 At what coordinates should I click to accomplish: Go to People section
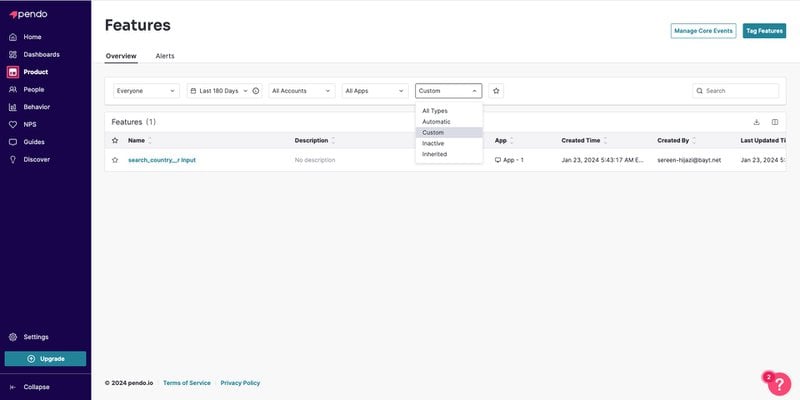click(33, 89)
